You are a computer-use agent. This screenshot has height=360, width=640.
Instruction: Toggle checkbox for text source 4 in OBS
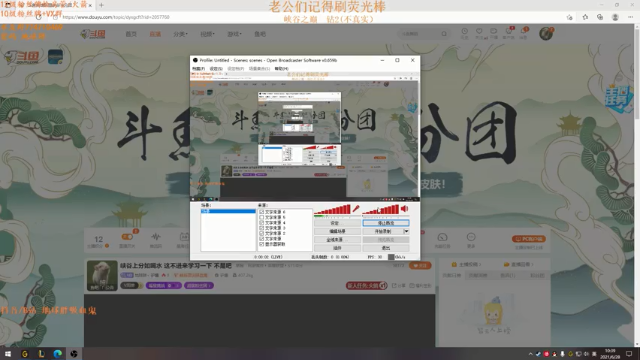coord(262,223)
